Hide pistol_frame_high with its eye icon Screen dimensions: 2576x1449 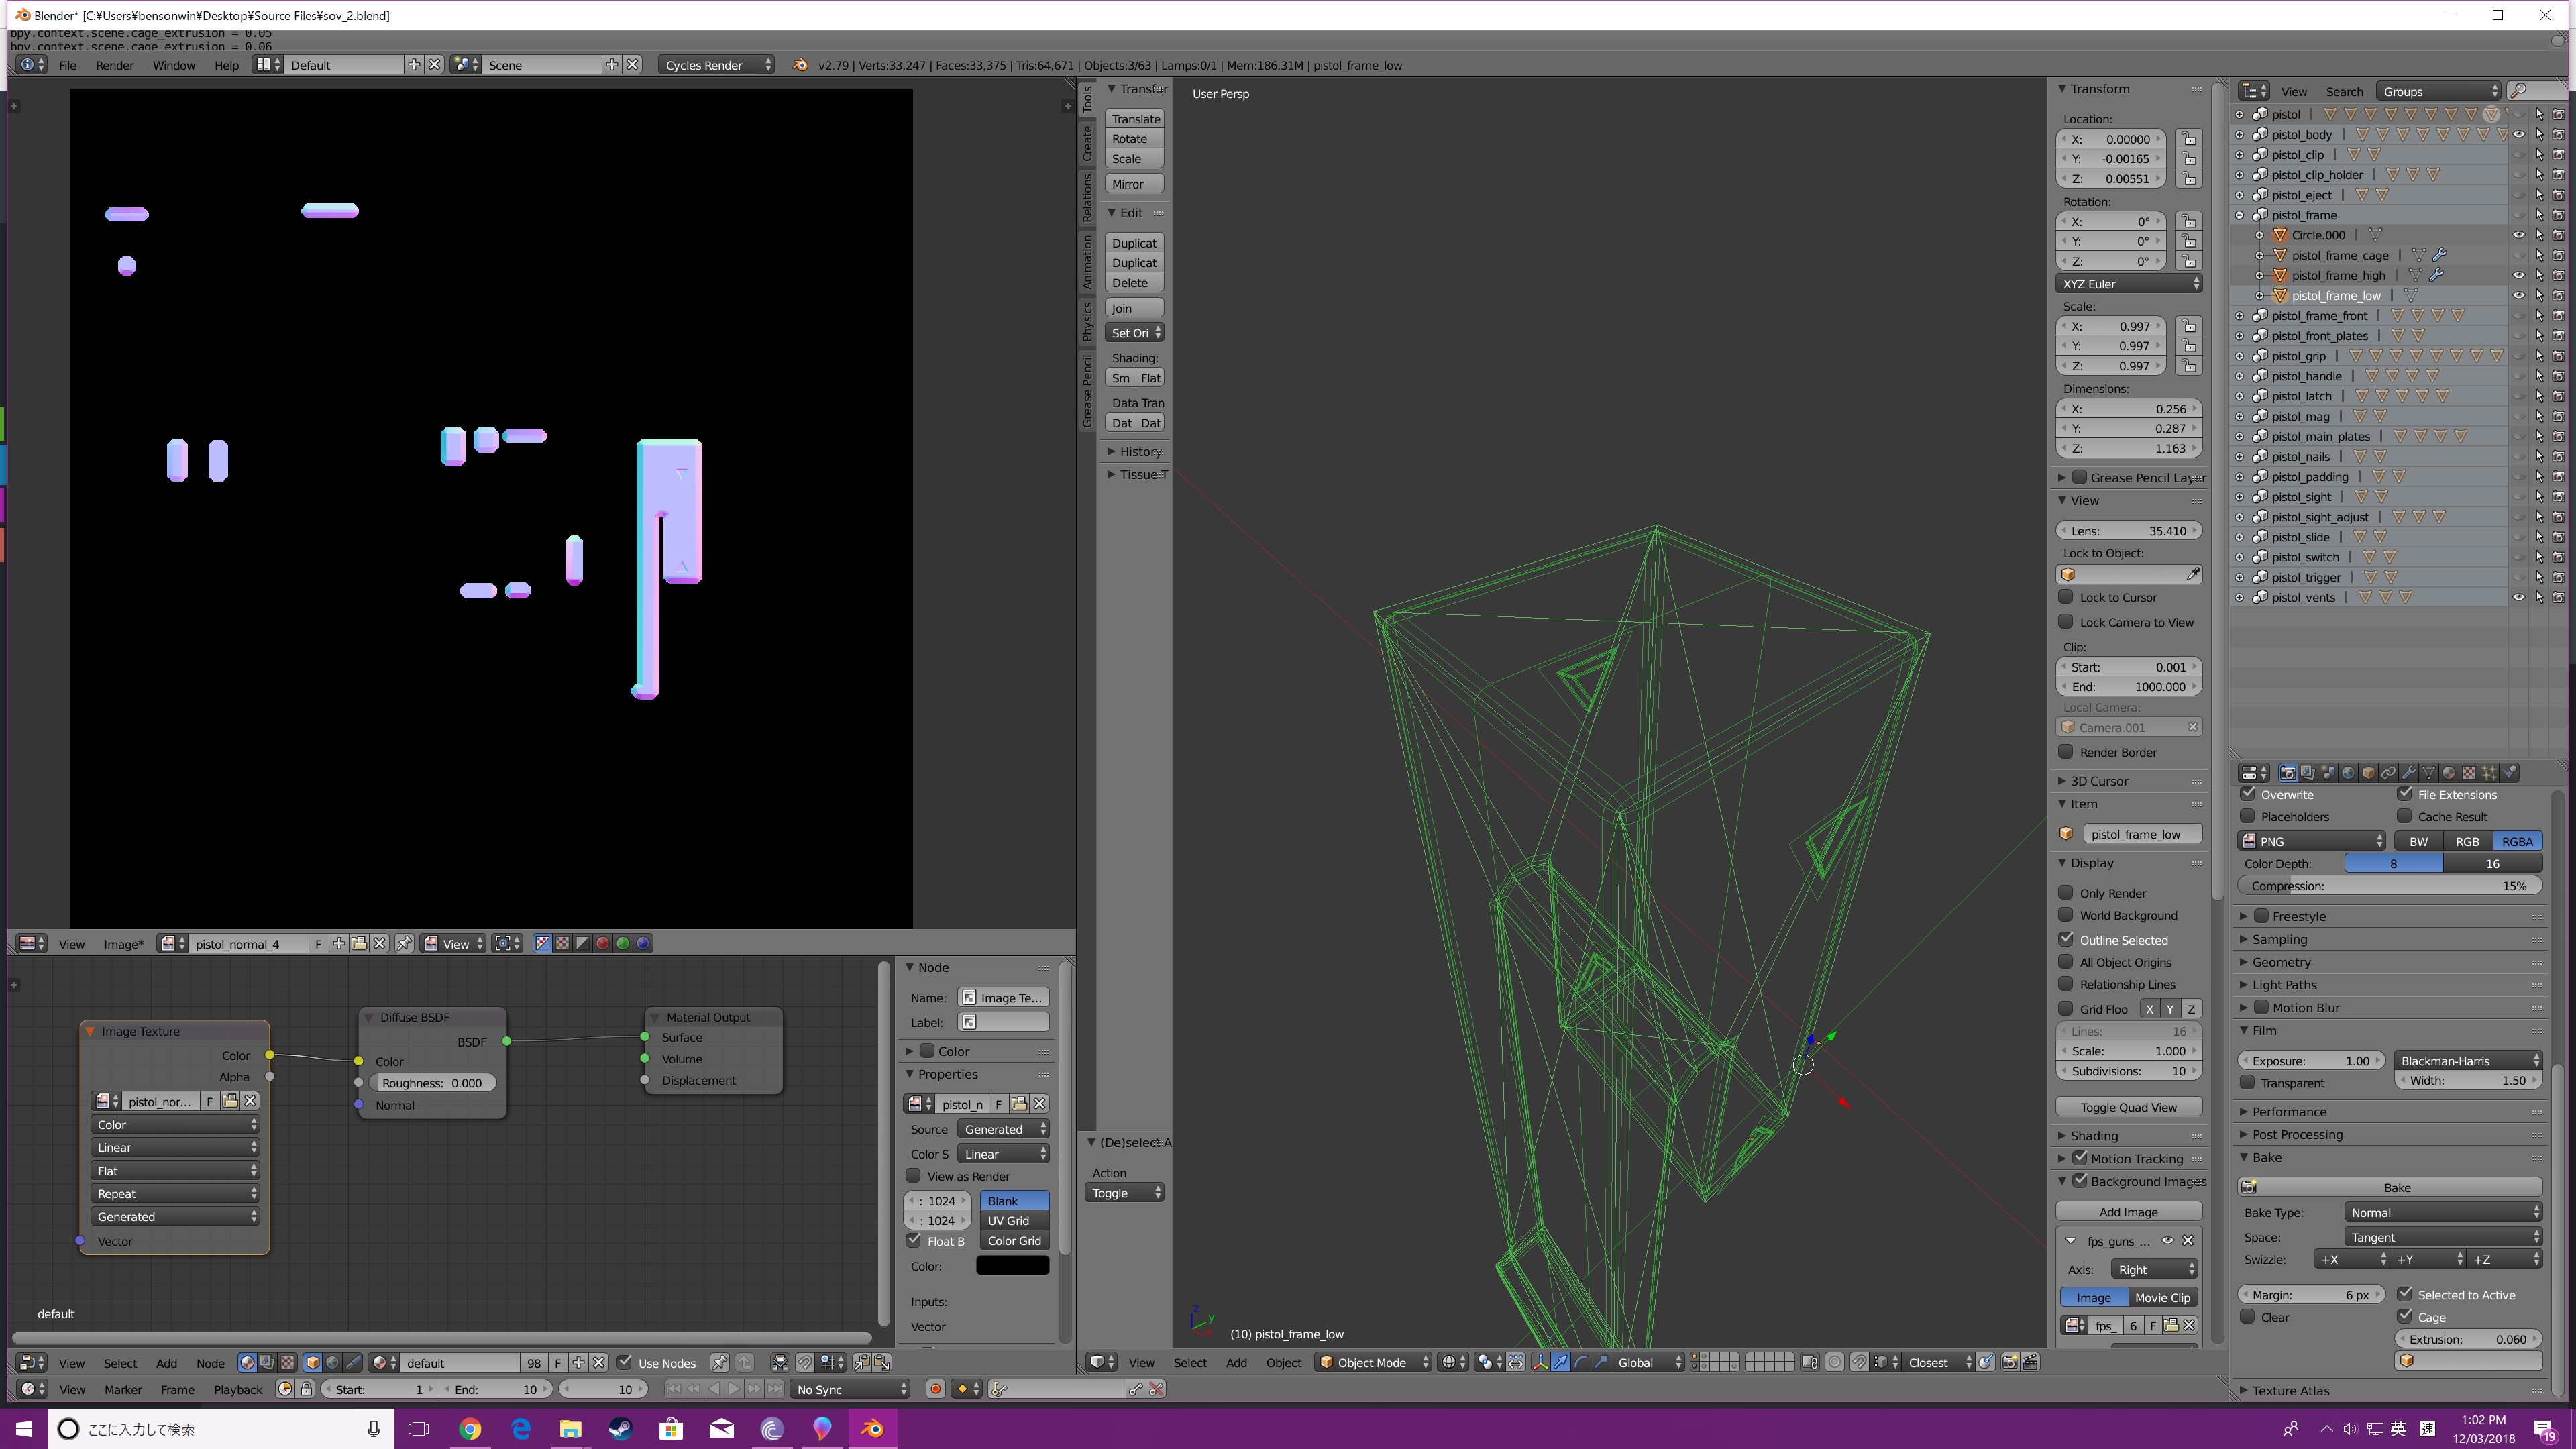(x=2518, y=275)
